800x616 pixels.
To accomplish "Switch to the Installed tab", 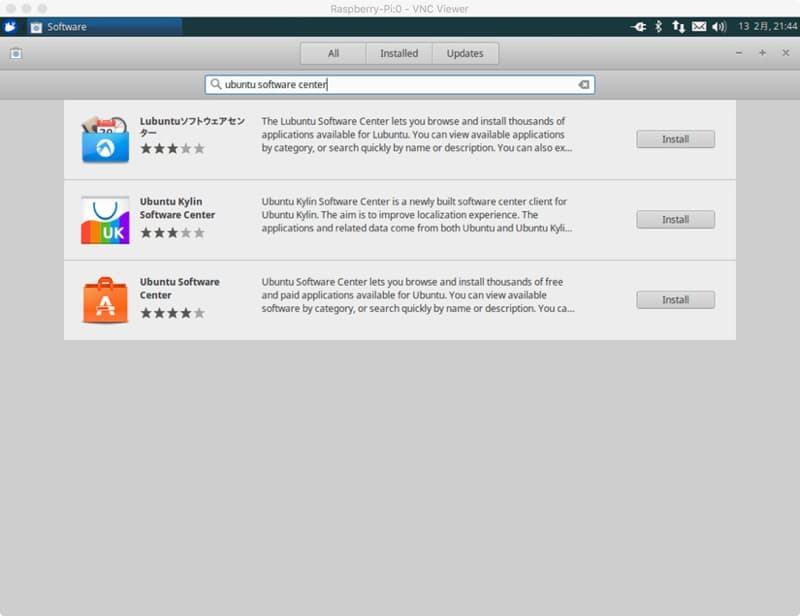I will 399,53.
